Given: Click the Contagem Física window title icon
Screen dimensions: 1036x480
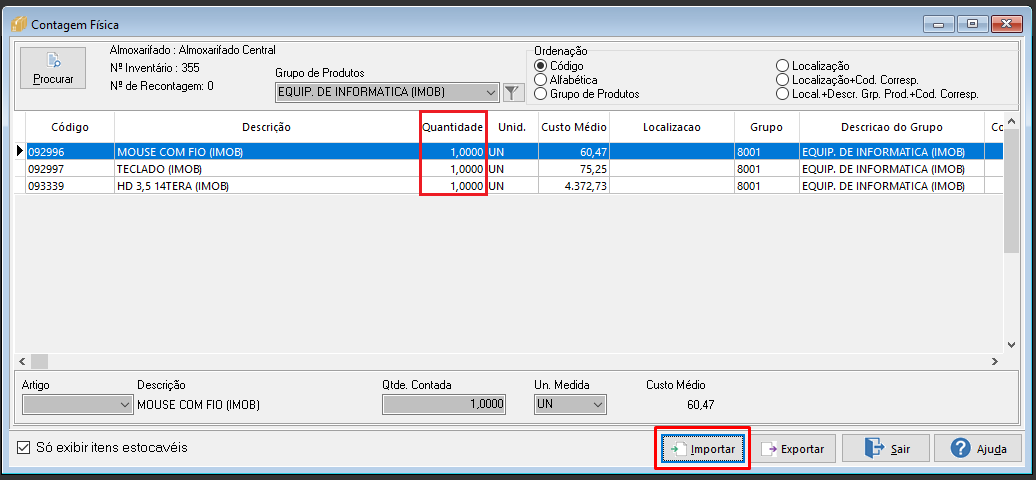Looking at the screenshot, I should (x=18, y=25).
